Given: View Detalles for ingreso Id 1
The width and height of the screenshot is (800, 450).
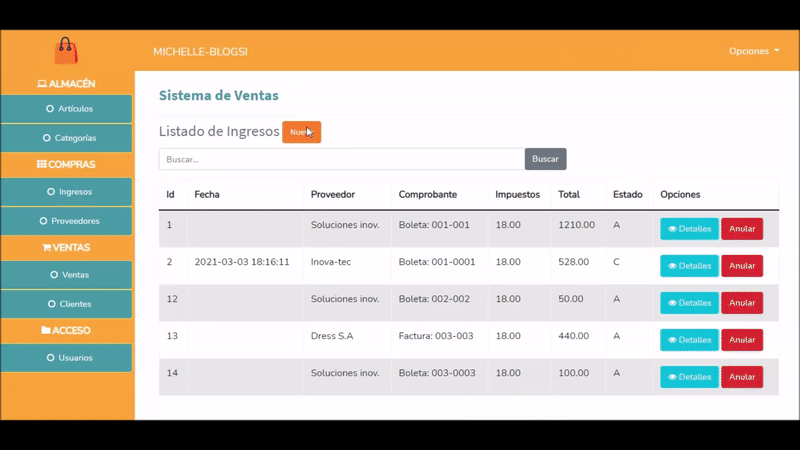Looking at the screenshot, I should click(689, 229).
